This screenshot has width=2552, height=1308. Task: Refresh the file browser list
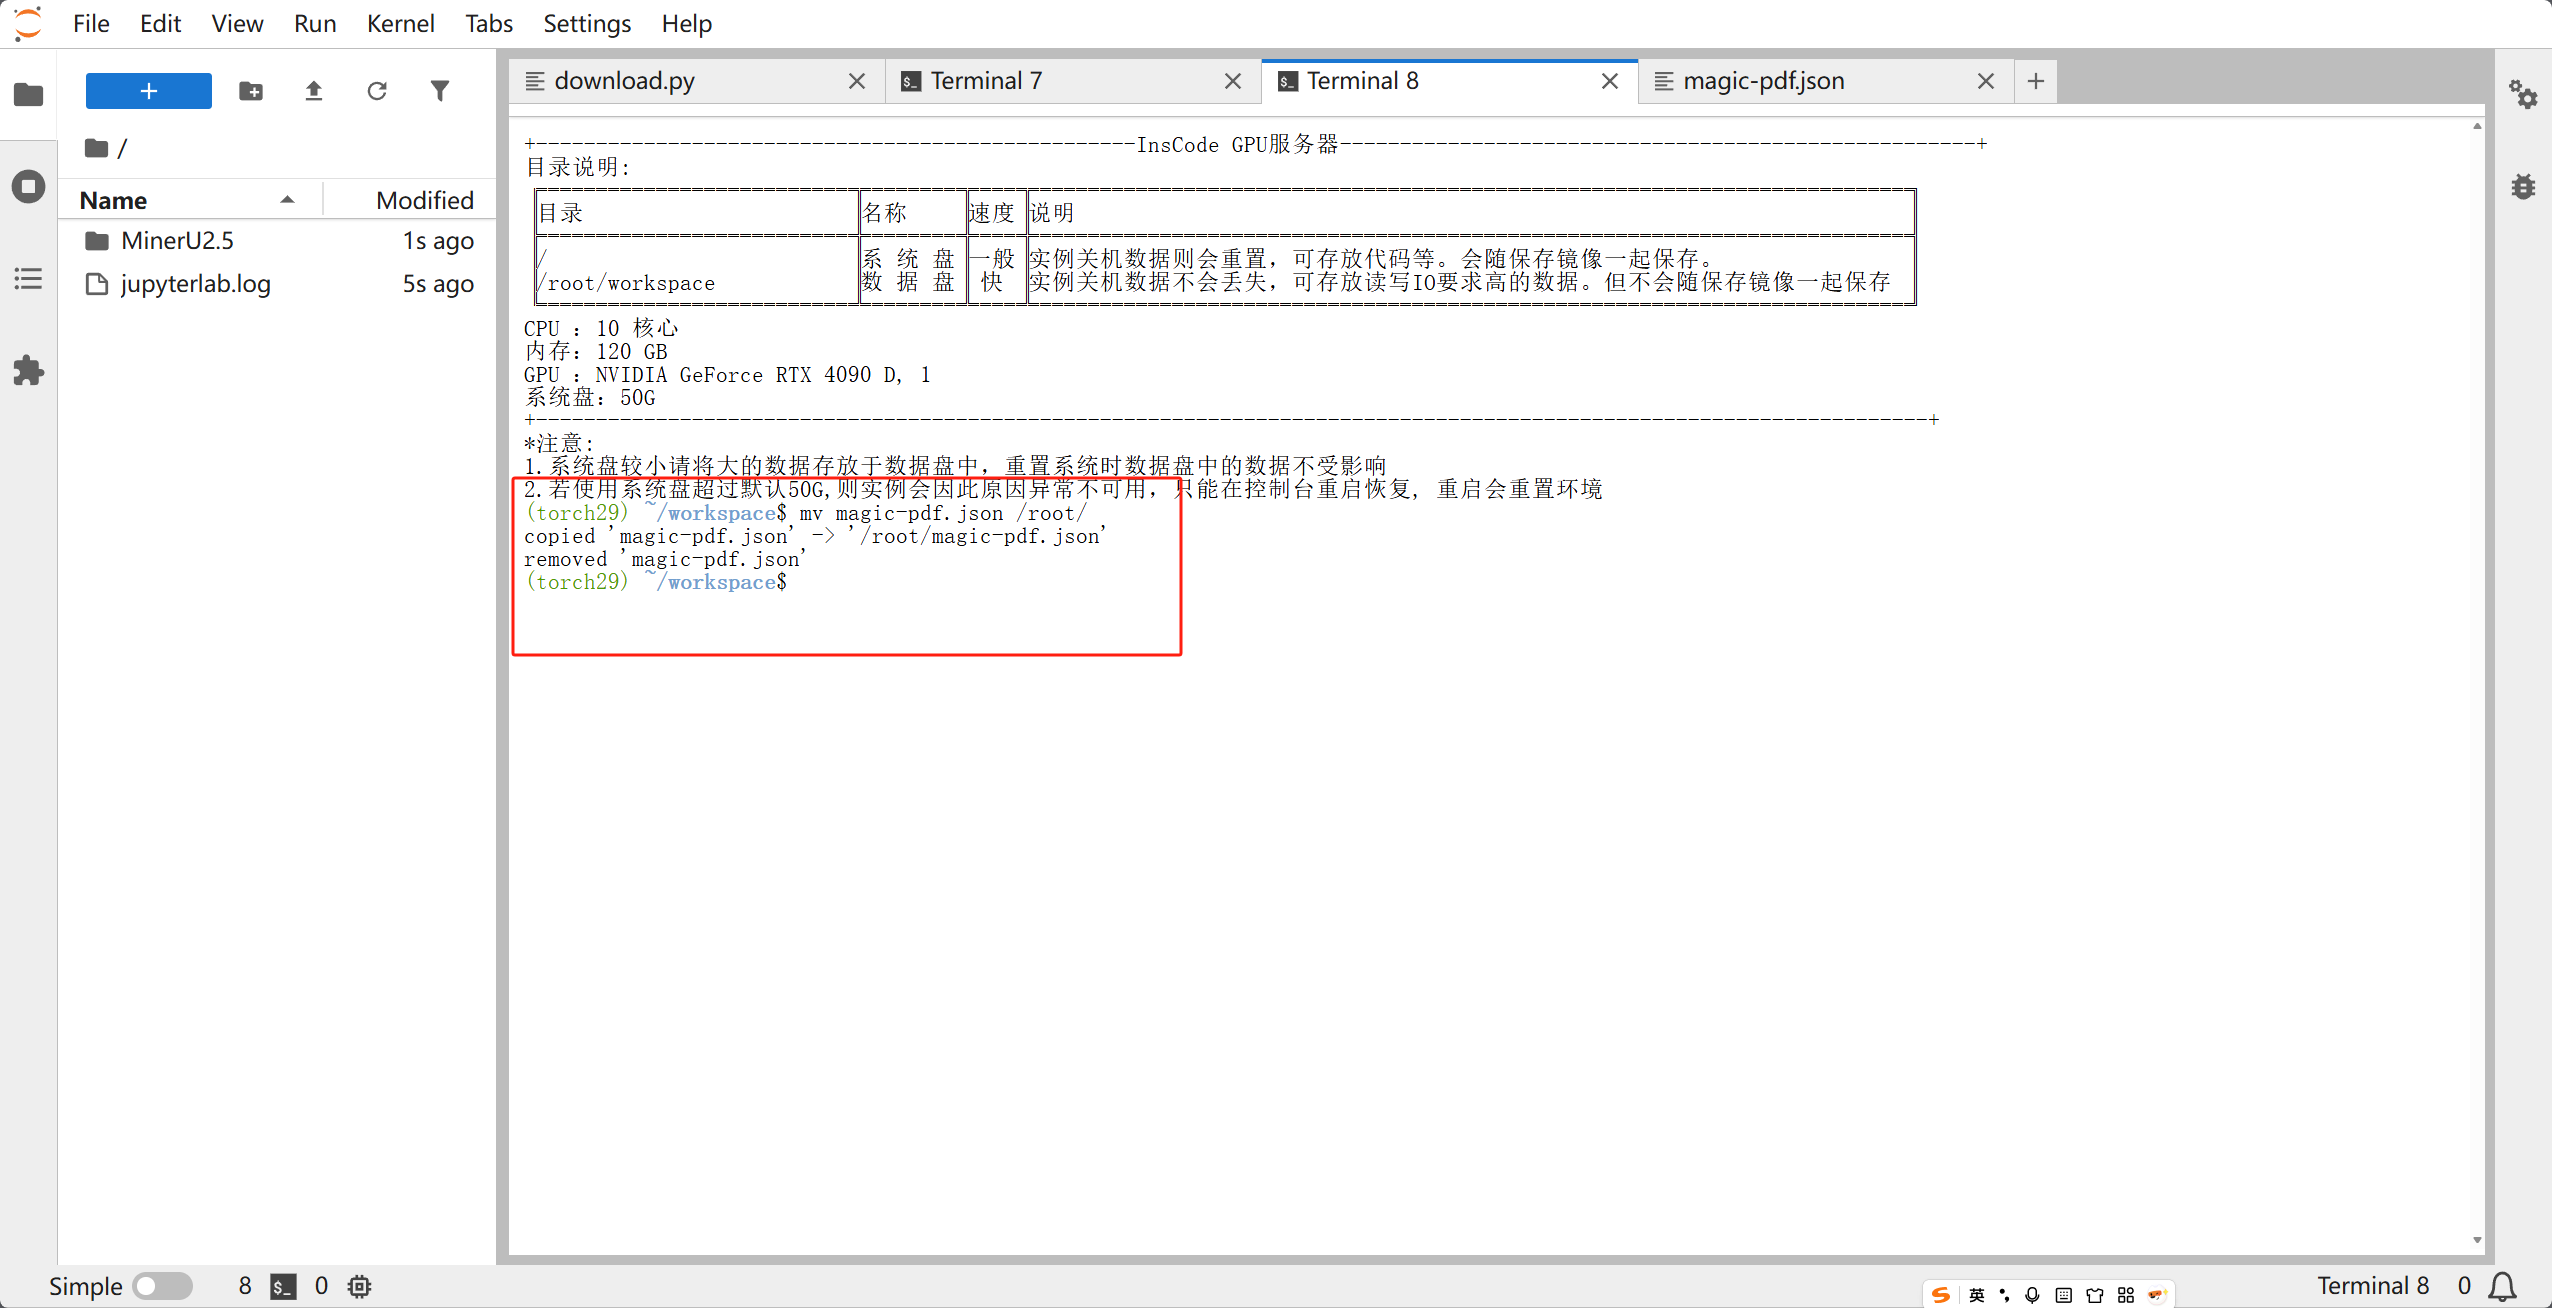coord(377,91)
